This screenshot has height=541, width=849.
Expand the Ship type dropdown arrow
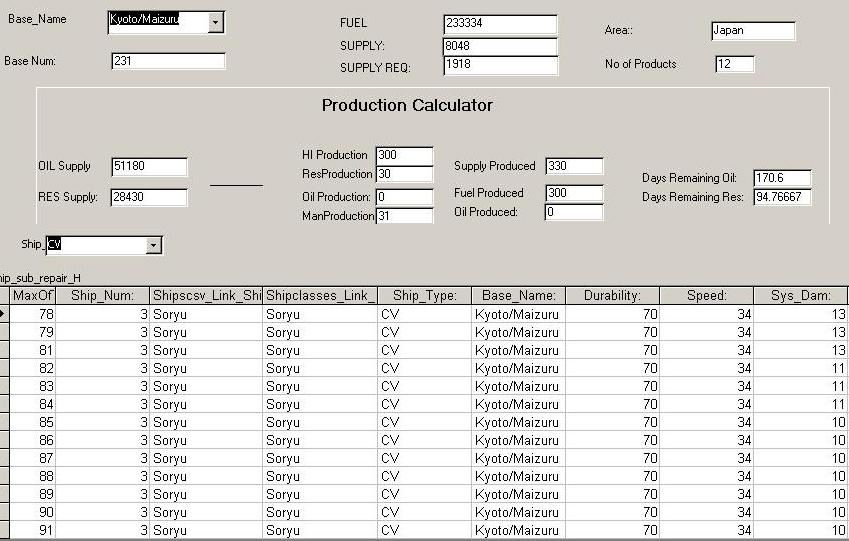(x=153, y=245)
